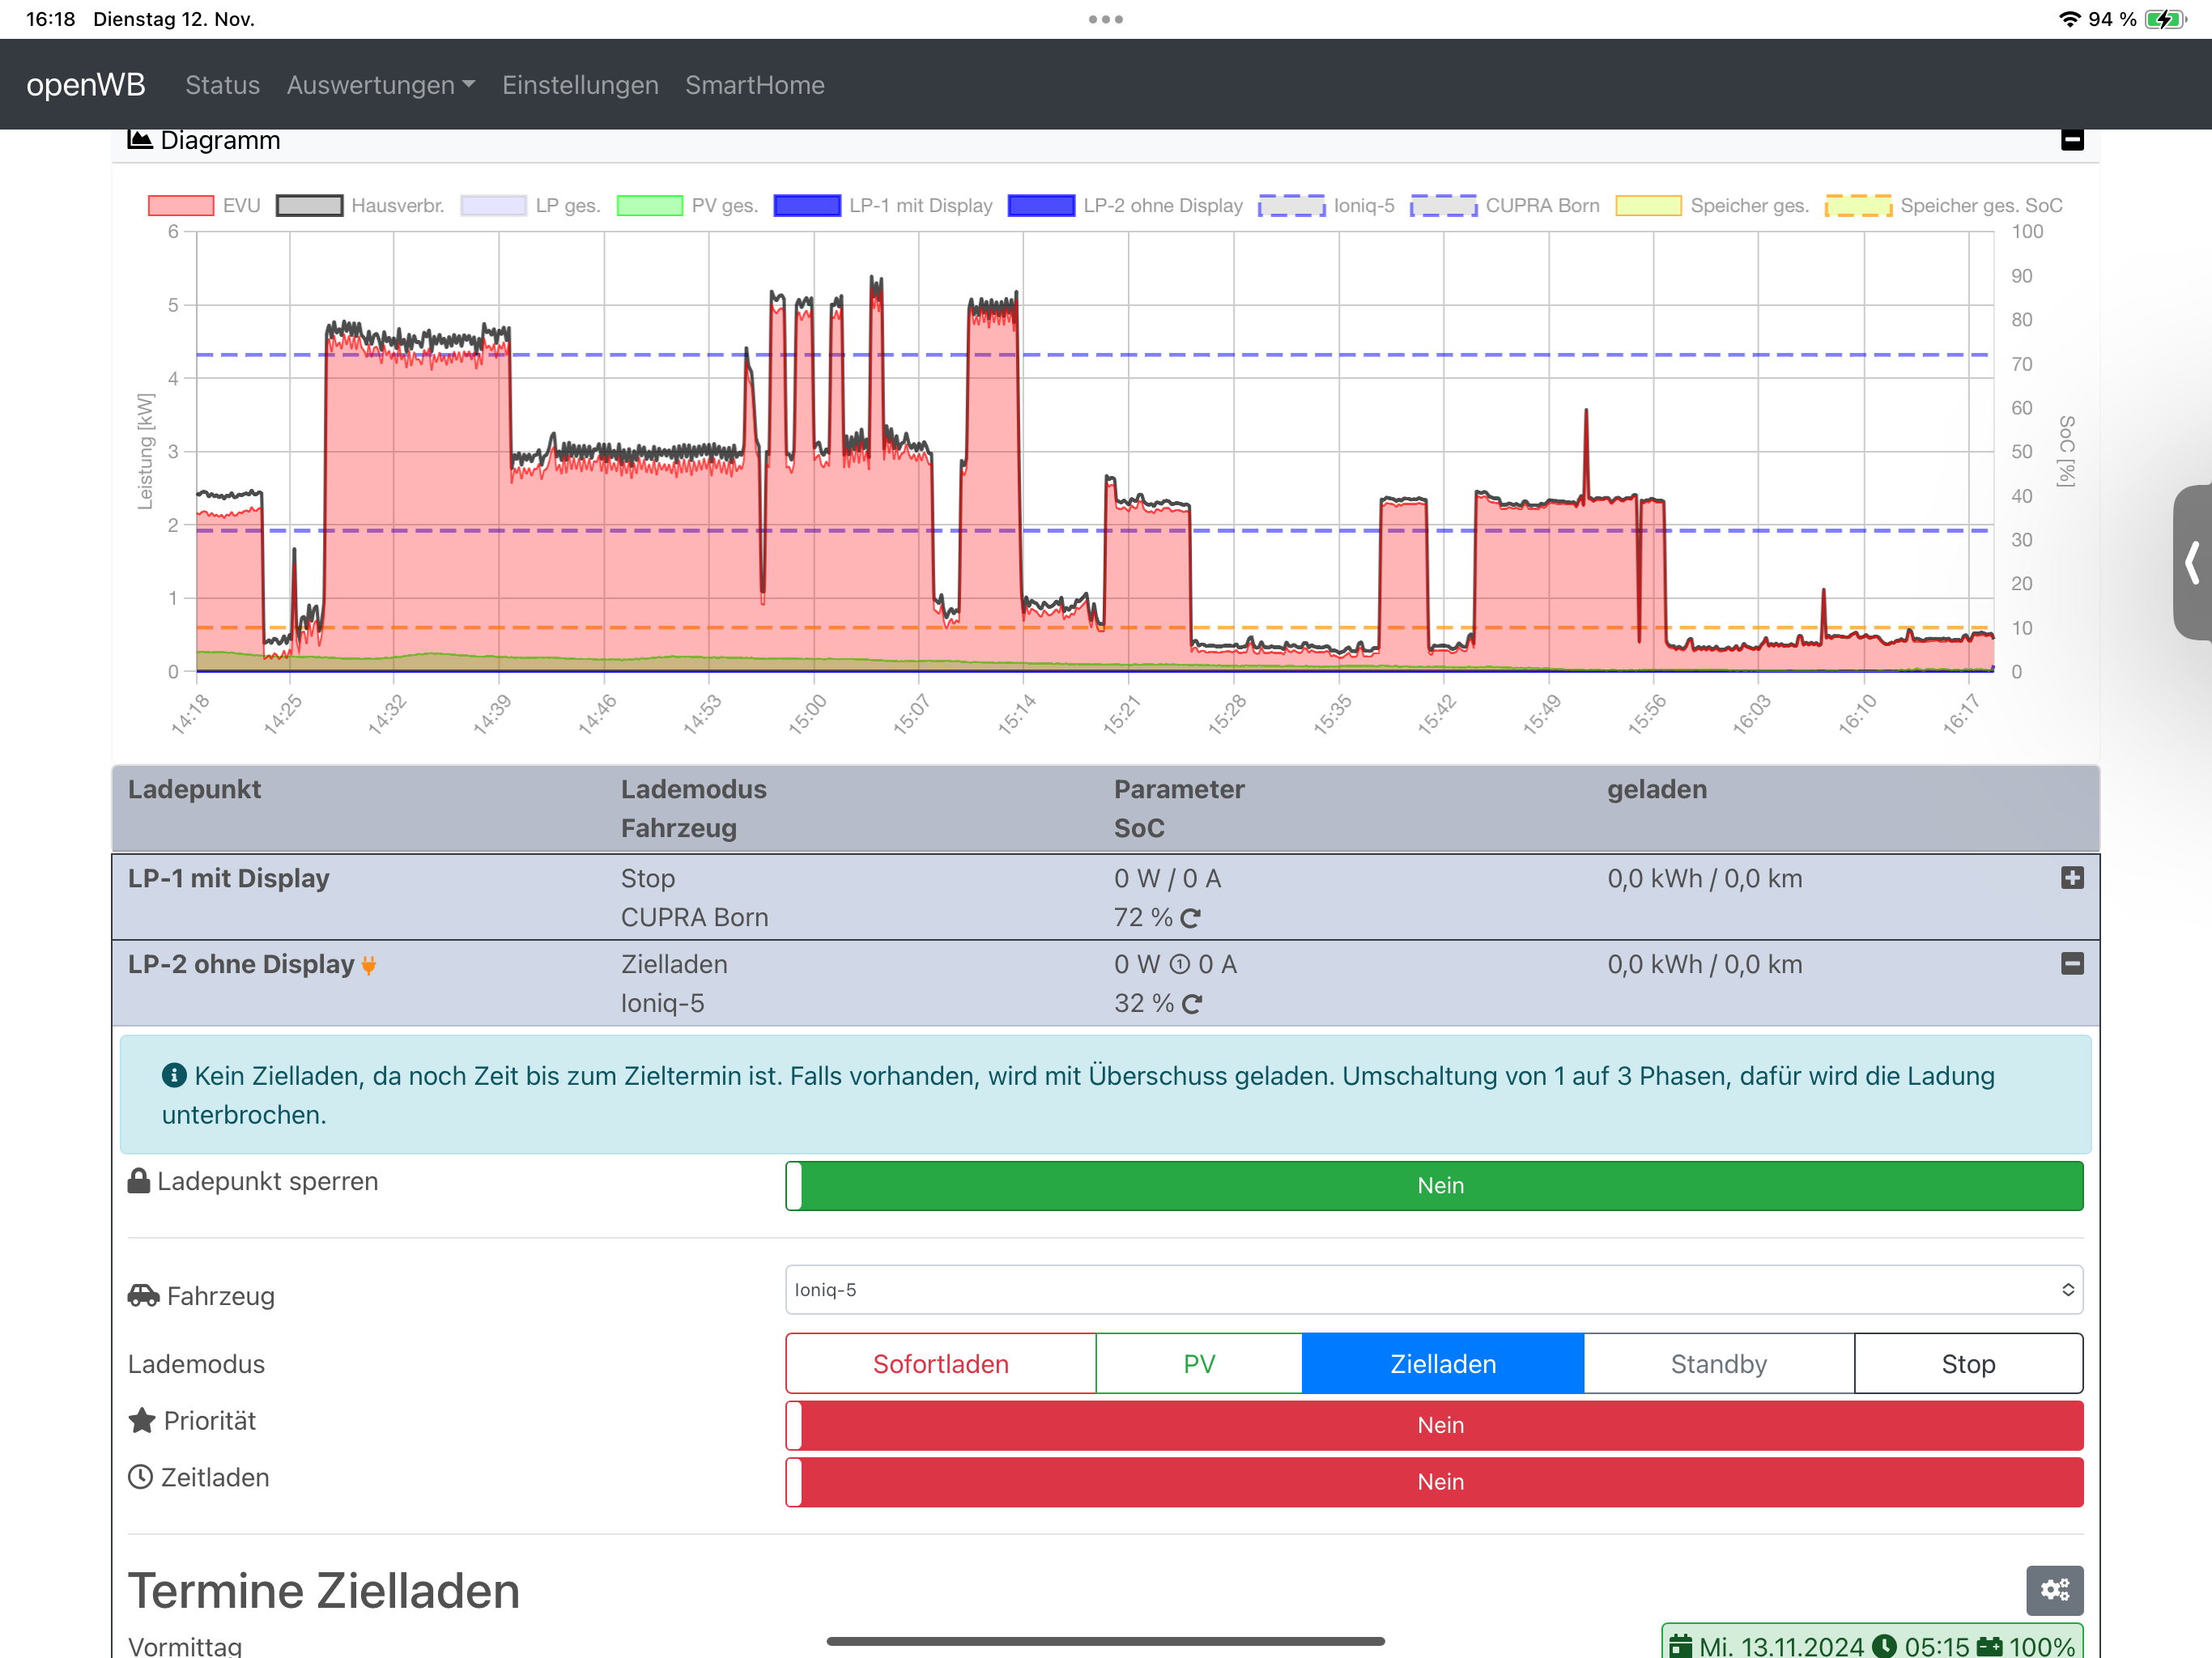Viewport: 2212px width, 1658px height.
Task: Collapse LP-2 ohne Display details
Action: tap(2072, 964)
